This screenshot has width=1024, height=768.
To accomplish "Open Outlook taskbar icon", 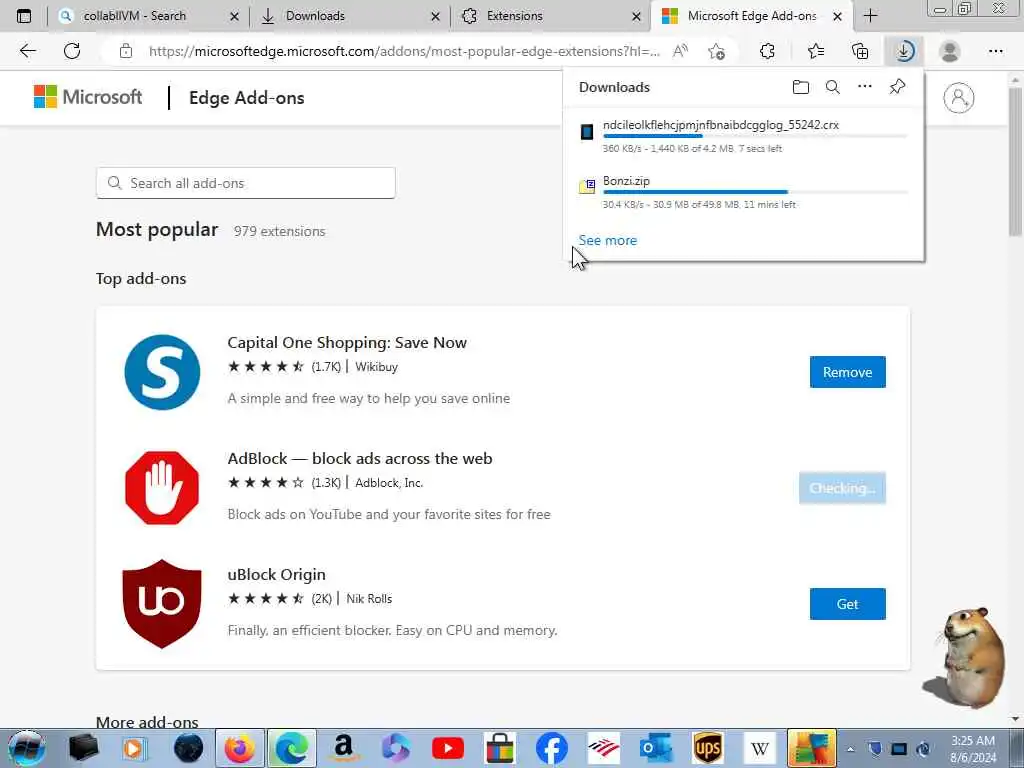I will (656, 748).
